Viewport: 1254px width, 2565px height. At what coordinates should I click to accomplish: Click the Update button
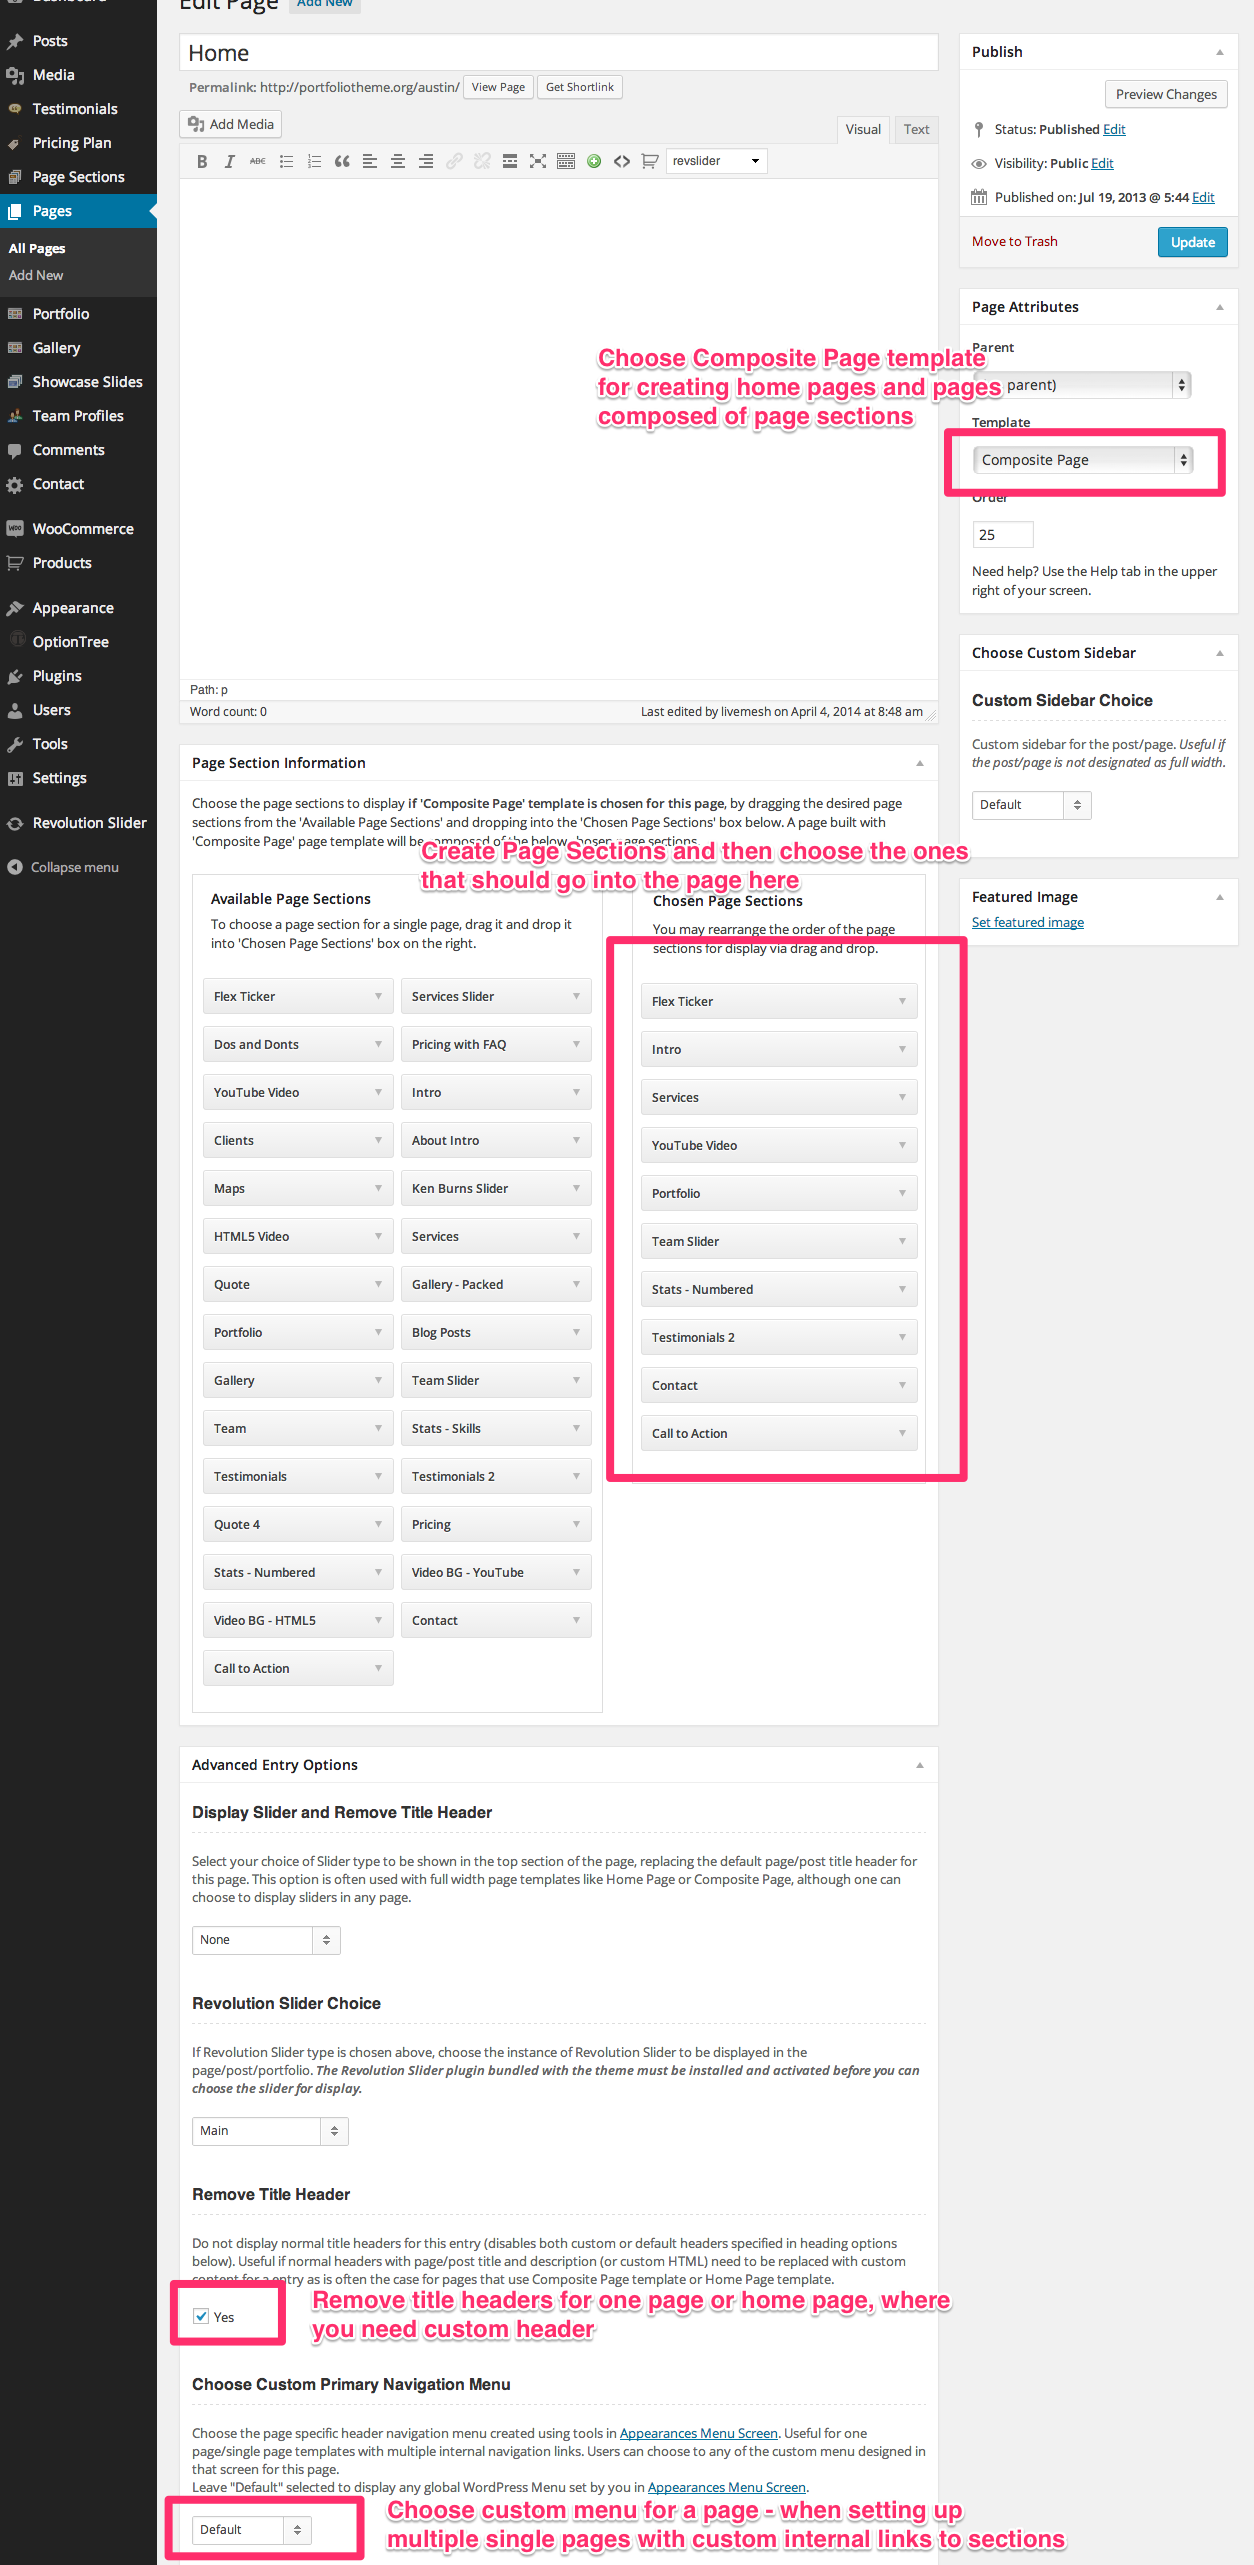(1192, 242)
